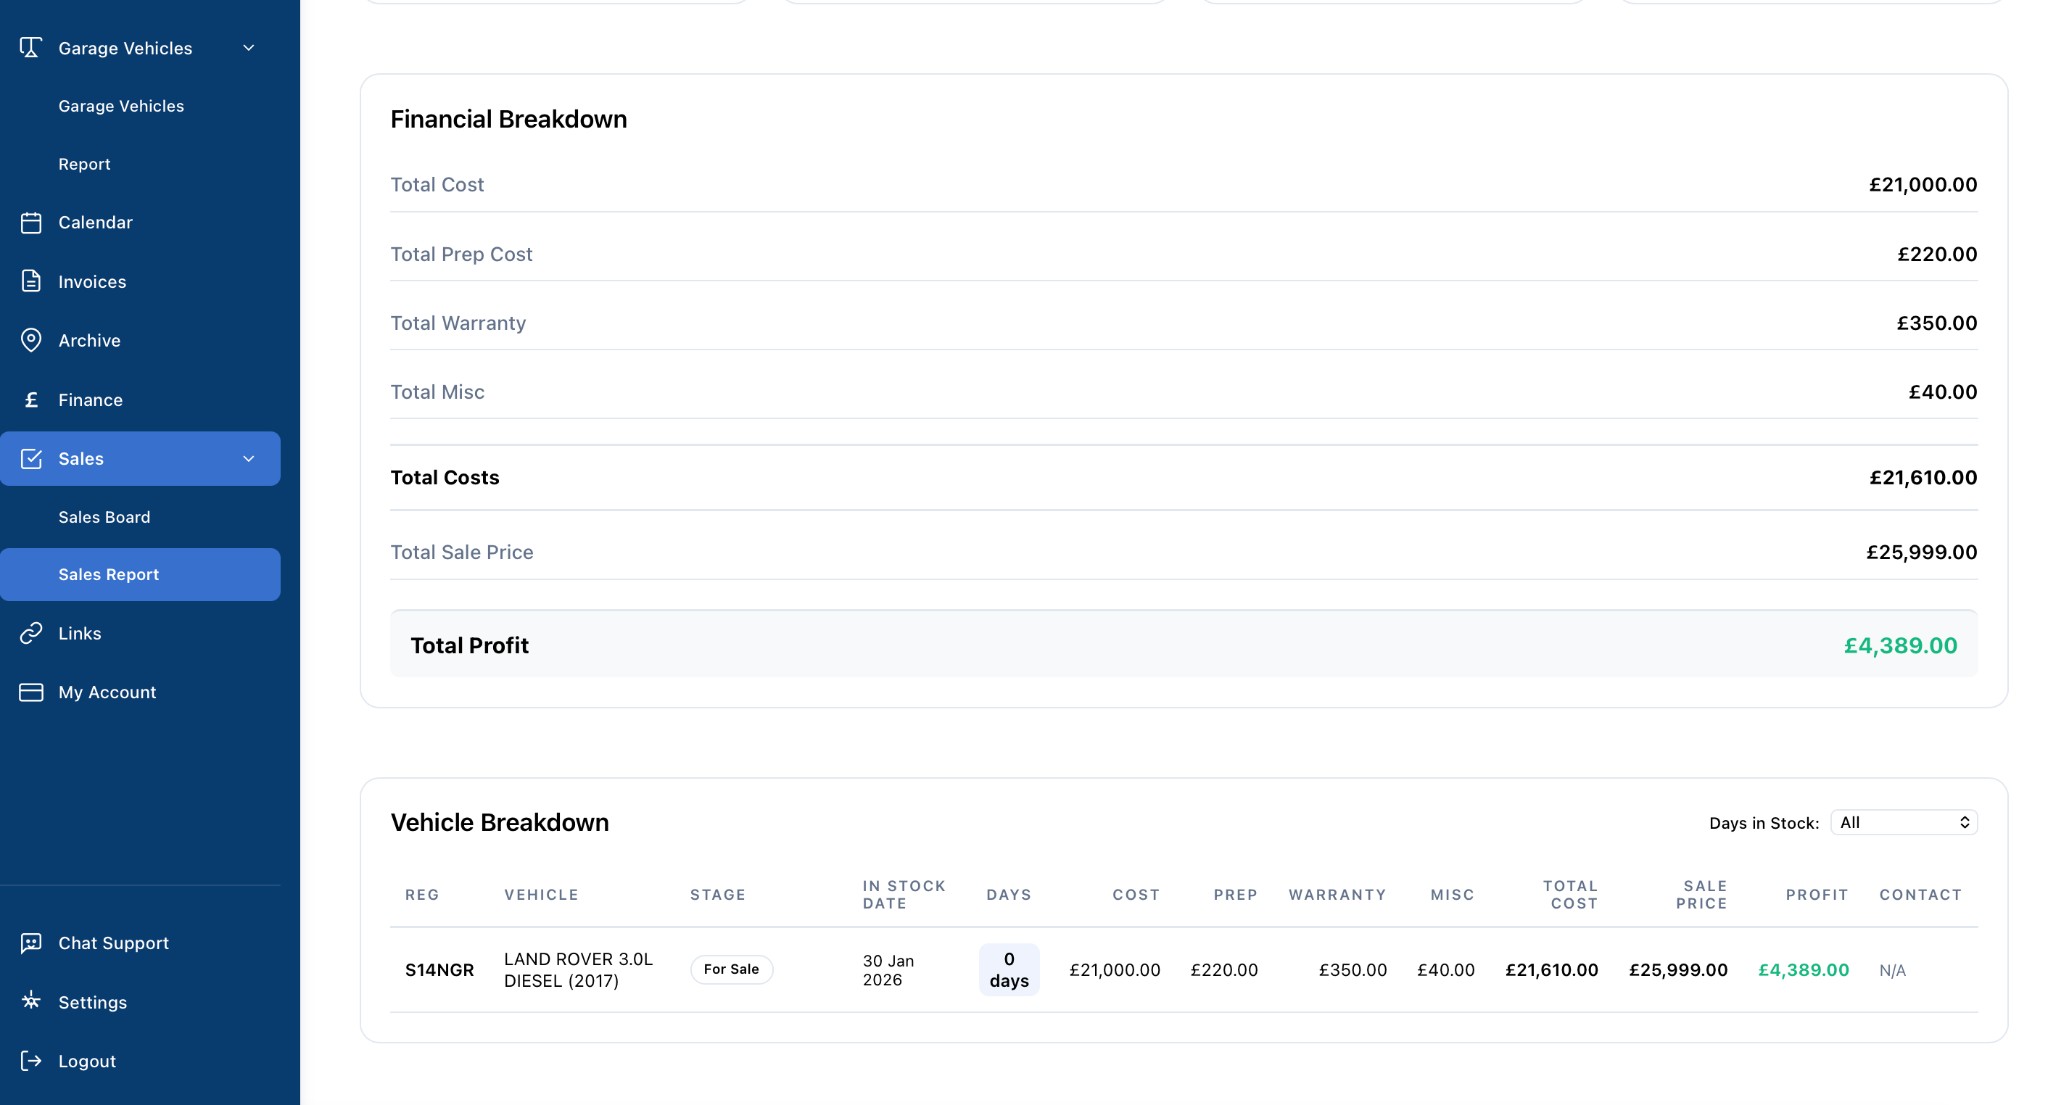
Task: Click the S14NGR registration link
Action: 439,970
